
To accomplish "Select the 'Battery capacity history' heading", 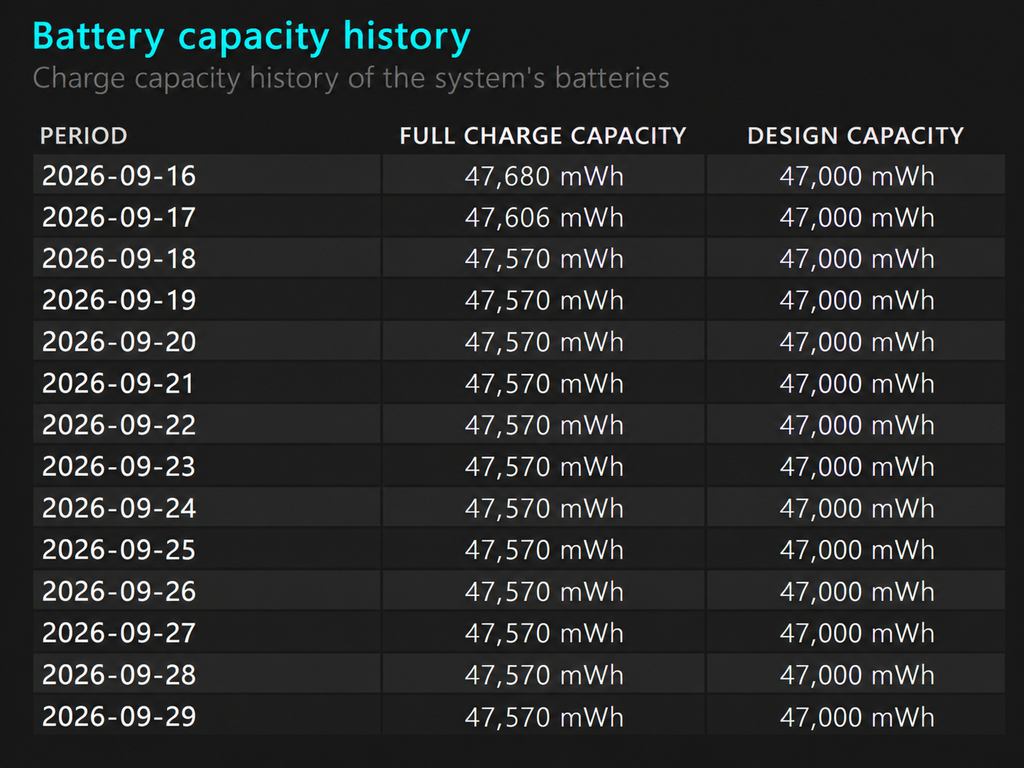I will click(251, 37).
